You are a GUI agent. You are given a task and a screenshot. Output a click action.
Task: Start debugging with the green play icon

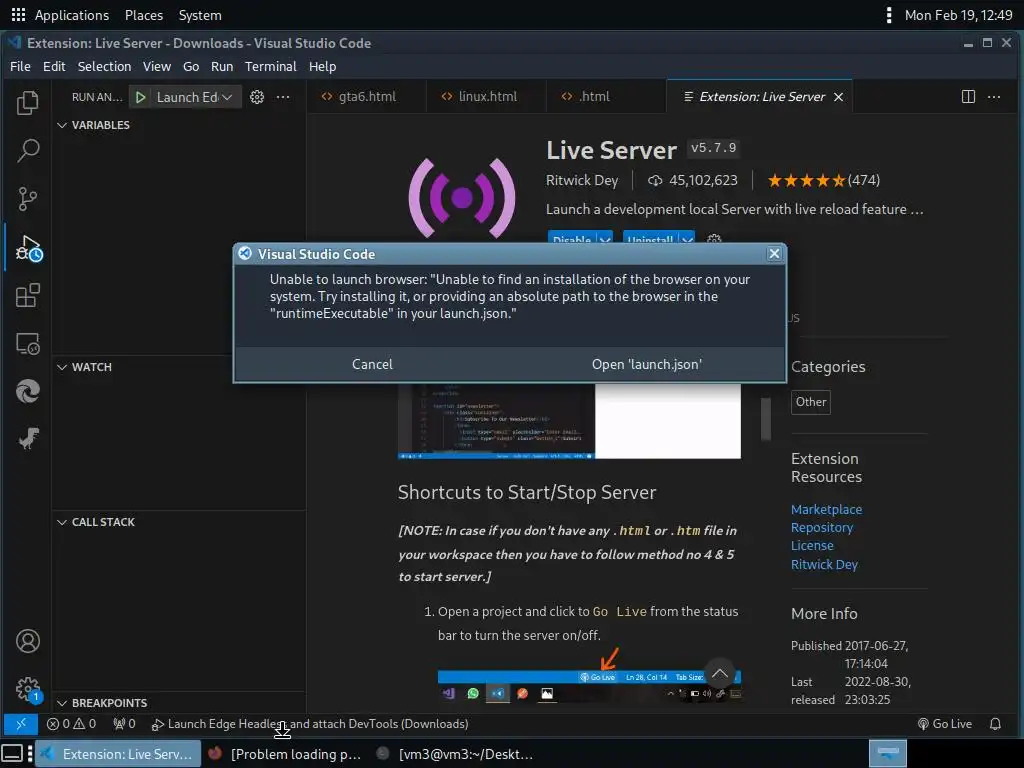point(140,97)
